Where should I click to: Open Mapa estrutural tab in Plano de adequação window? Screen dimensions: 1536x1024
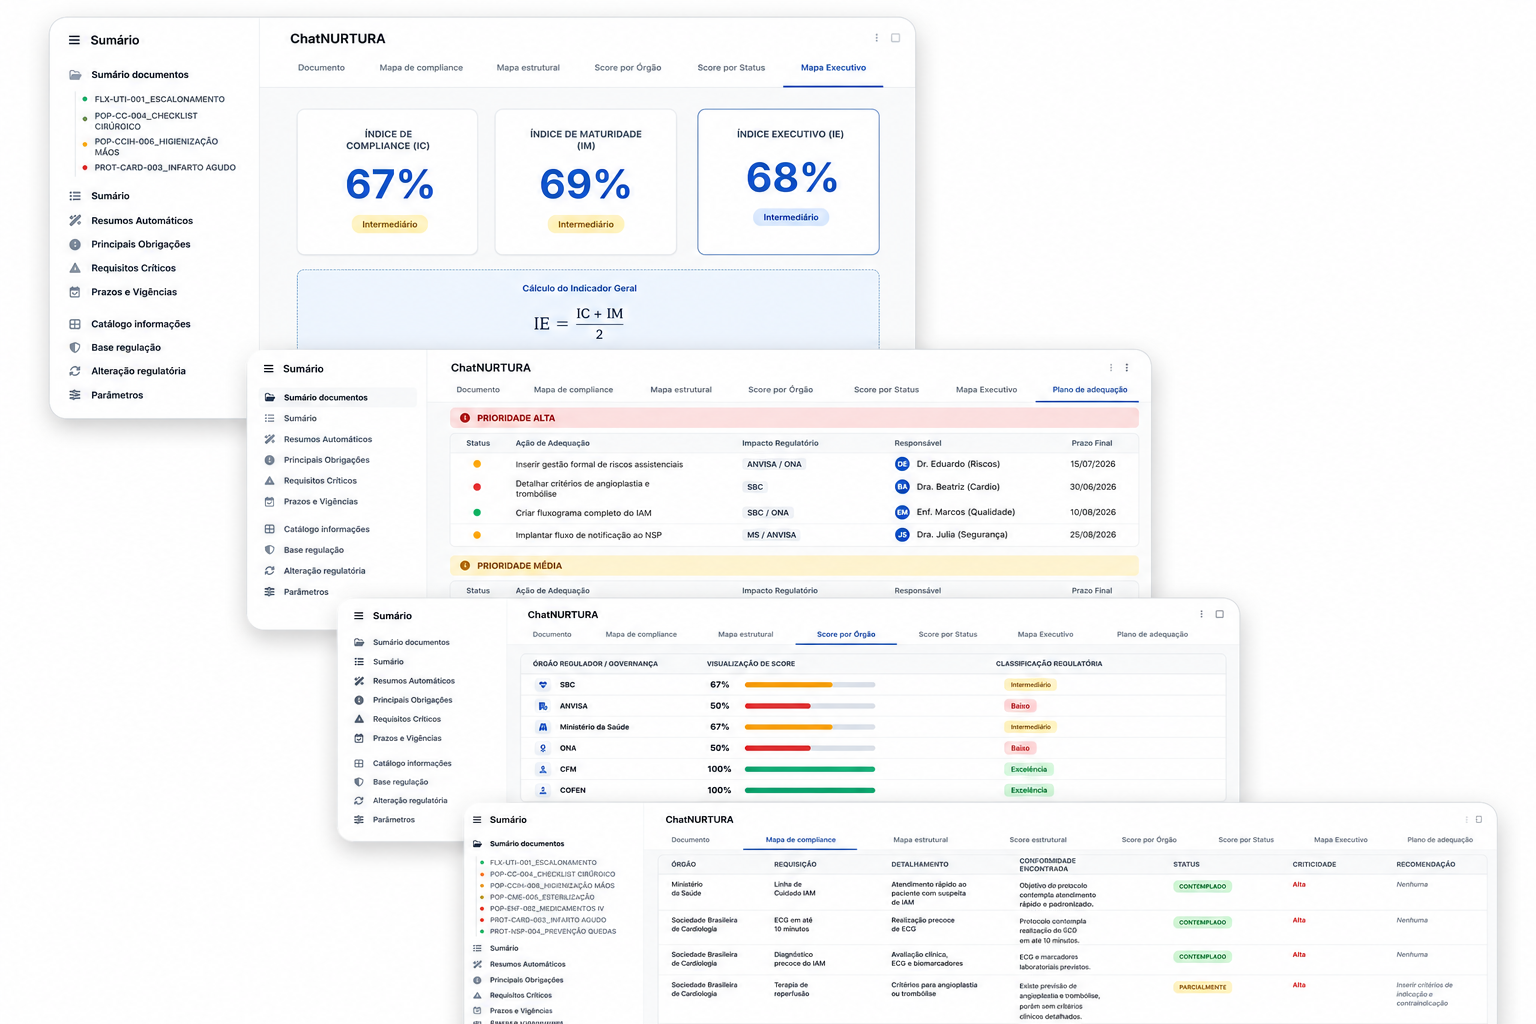(681, 390)
